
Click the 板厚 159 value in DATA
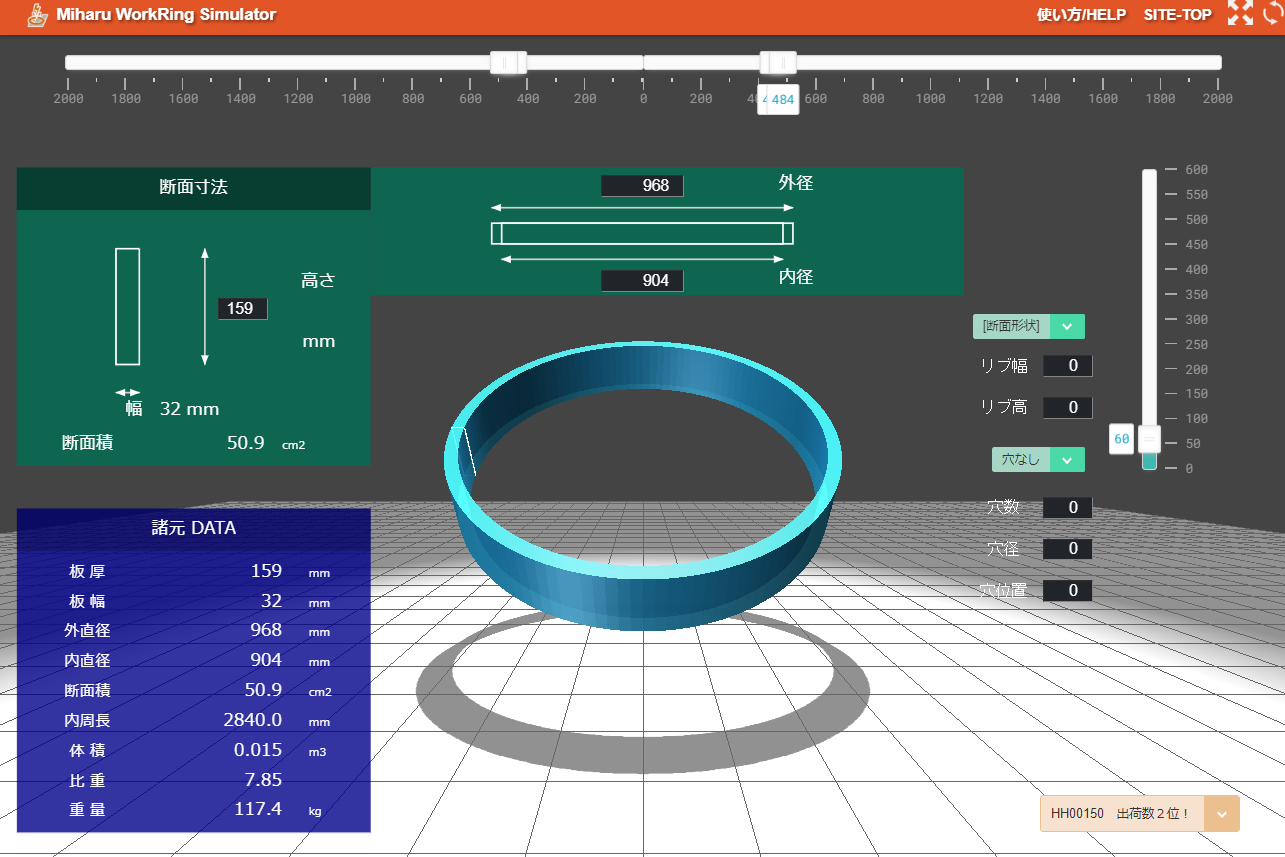266,571
